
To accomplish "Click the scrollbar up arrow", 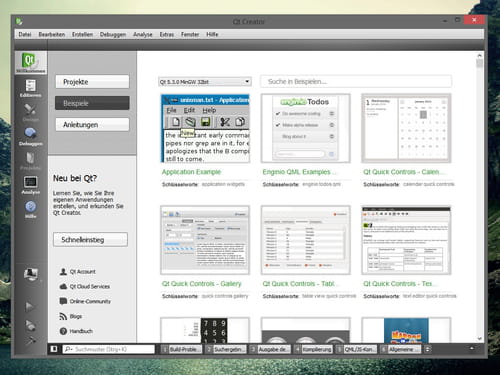I will tap(479, 56).
